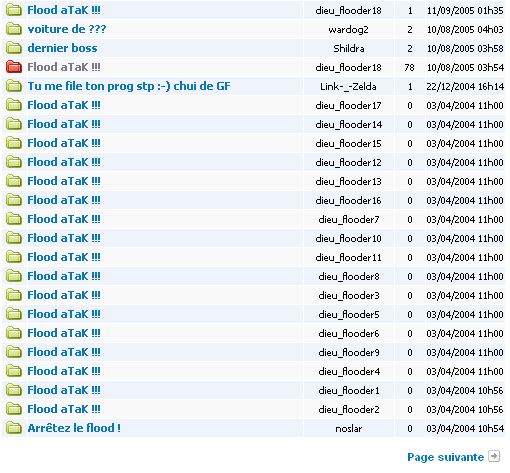Open the 'dernier boss' thread
The height and width of the screenshot is (473, 510).
click(62, 48)
